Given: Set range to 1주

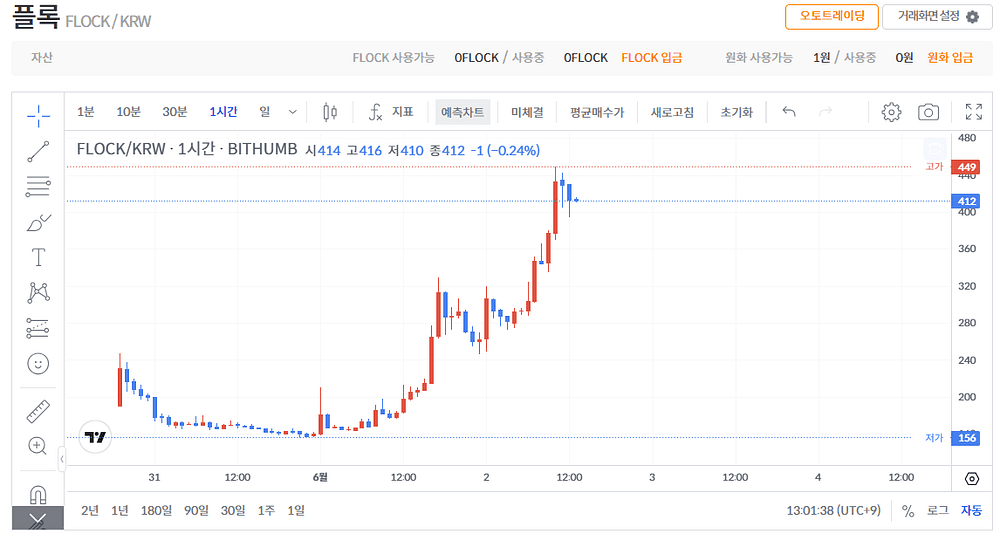Looking at the screenshot, I should point(266,511).
